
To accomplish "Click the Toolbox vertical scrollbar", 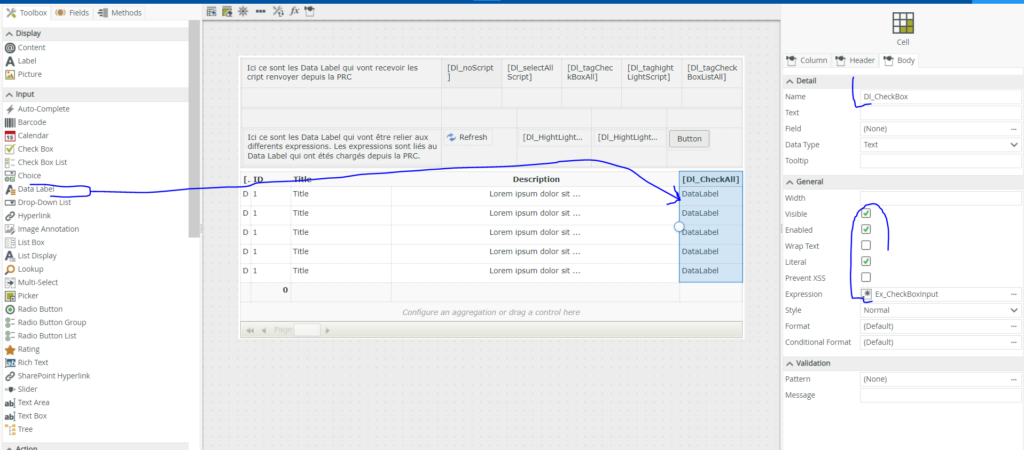I will click(x=194, y=127).
